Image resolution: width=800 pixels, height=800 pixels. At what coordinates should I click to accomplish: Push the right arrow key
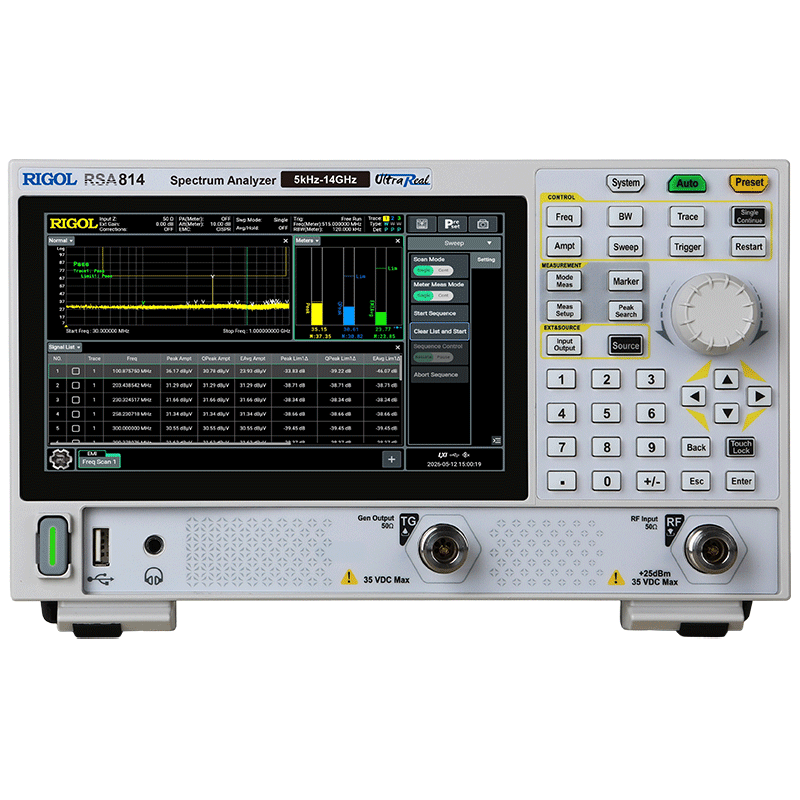[x=759, y=396]
